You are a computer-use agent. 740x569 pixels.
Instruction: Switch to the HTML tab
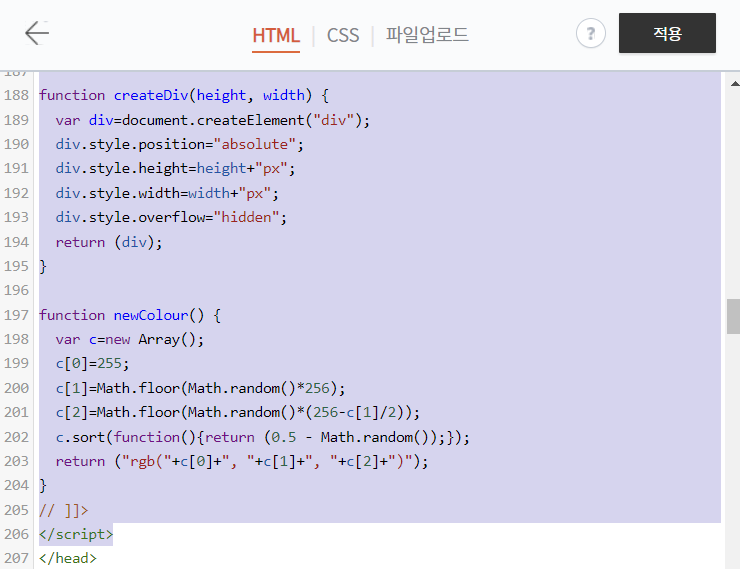click(x=276, y=35)
